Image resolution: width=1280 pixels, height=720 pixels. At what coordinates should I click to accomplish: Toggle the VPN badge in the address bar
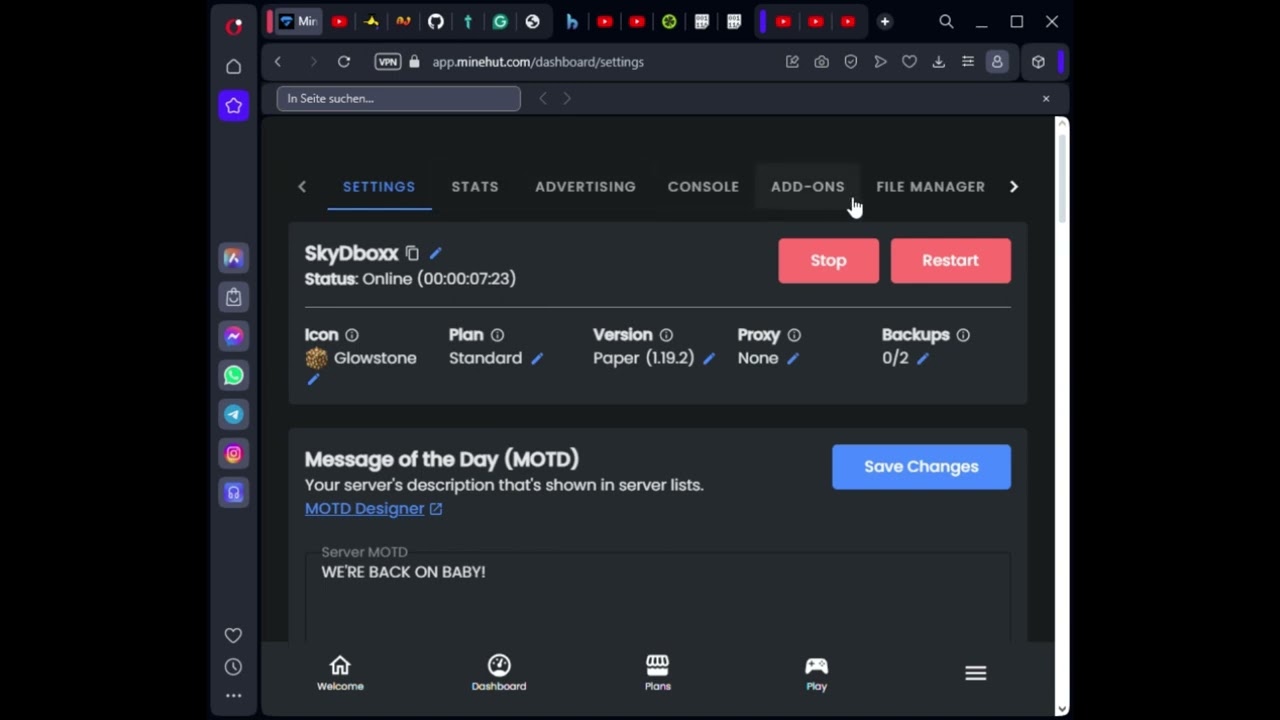388,62
